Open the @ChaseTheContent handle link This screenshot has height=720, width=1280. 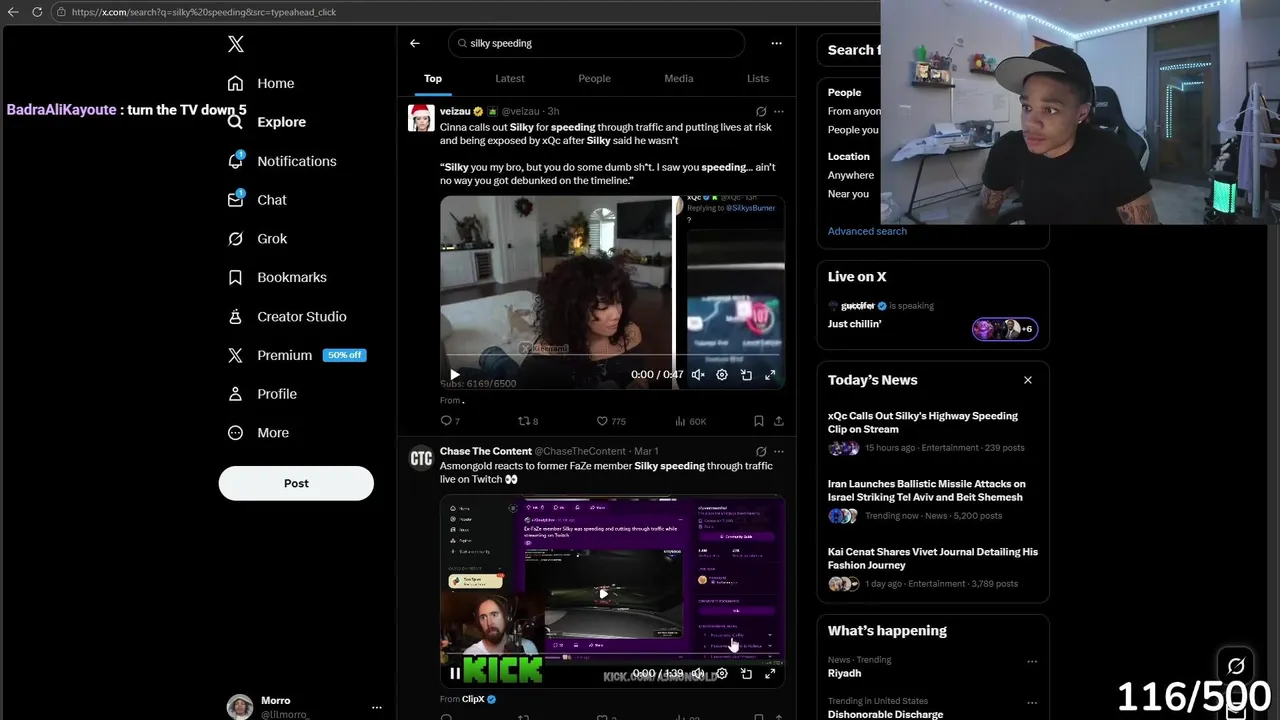point(580,451)
